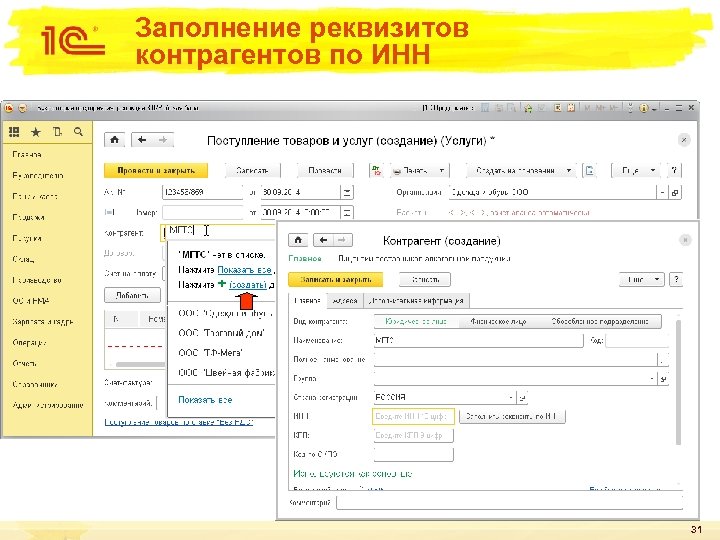Click the Создать link in suggestion popup

(248, 285)
